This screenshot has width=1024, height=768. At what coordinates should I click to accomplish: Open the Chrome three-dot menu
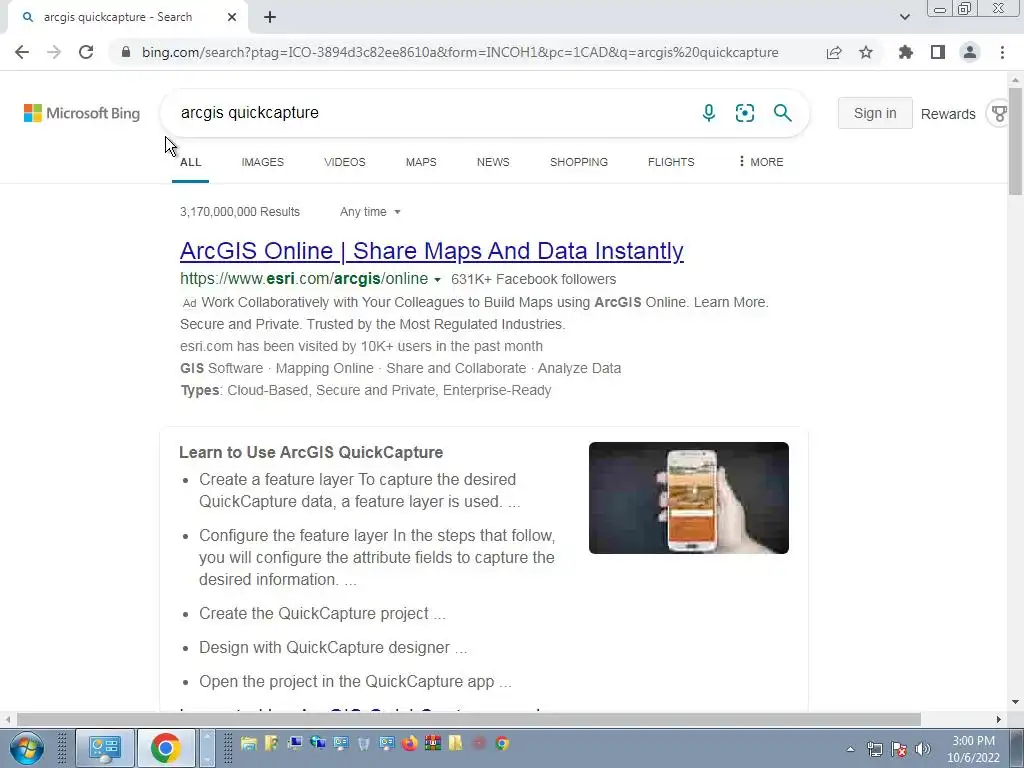(x=1002, y=52)
